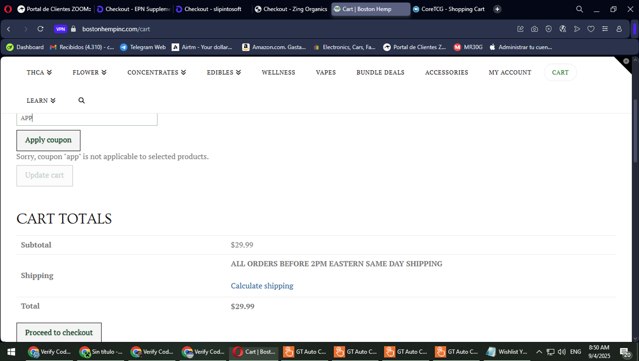Switch to CoreTCG - Shopping Cart tab
639x361 pixels.
(449, 9)
